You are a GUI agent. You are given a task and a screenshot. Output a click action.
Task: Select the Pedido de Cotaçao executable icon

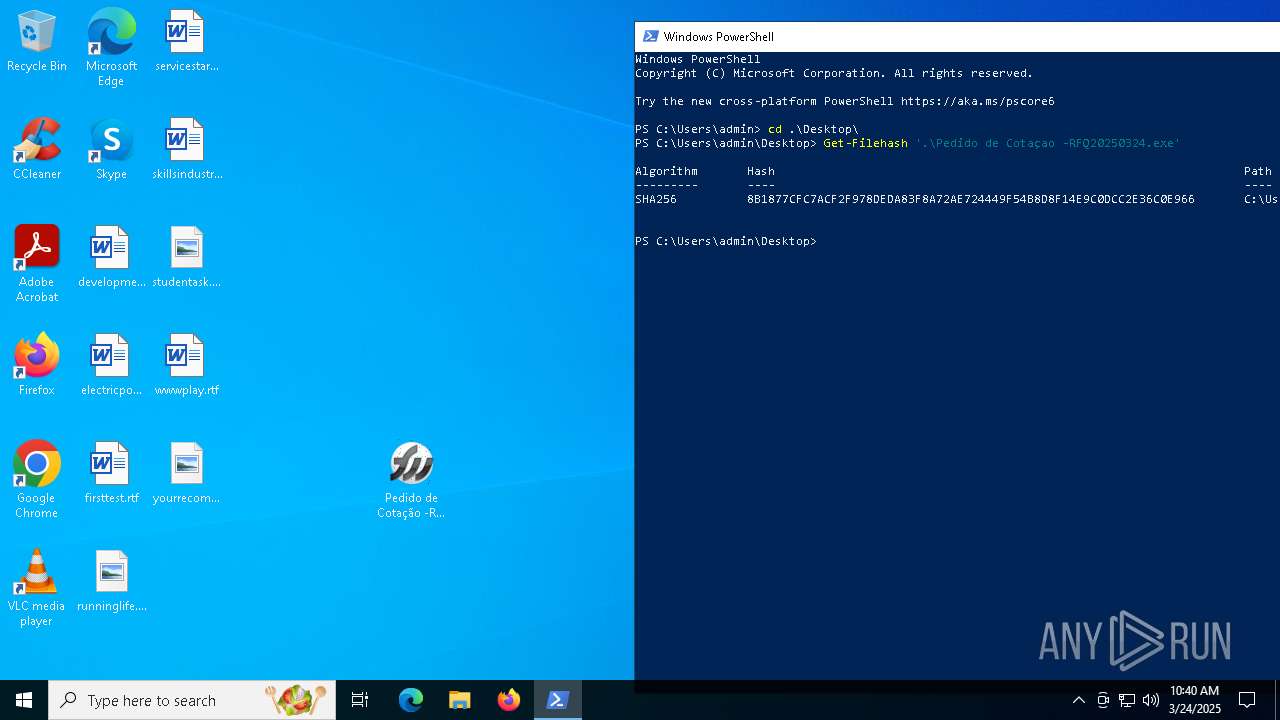pyautogui.click(x=411, y=481)
